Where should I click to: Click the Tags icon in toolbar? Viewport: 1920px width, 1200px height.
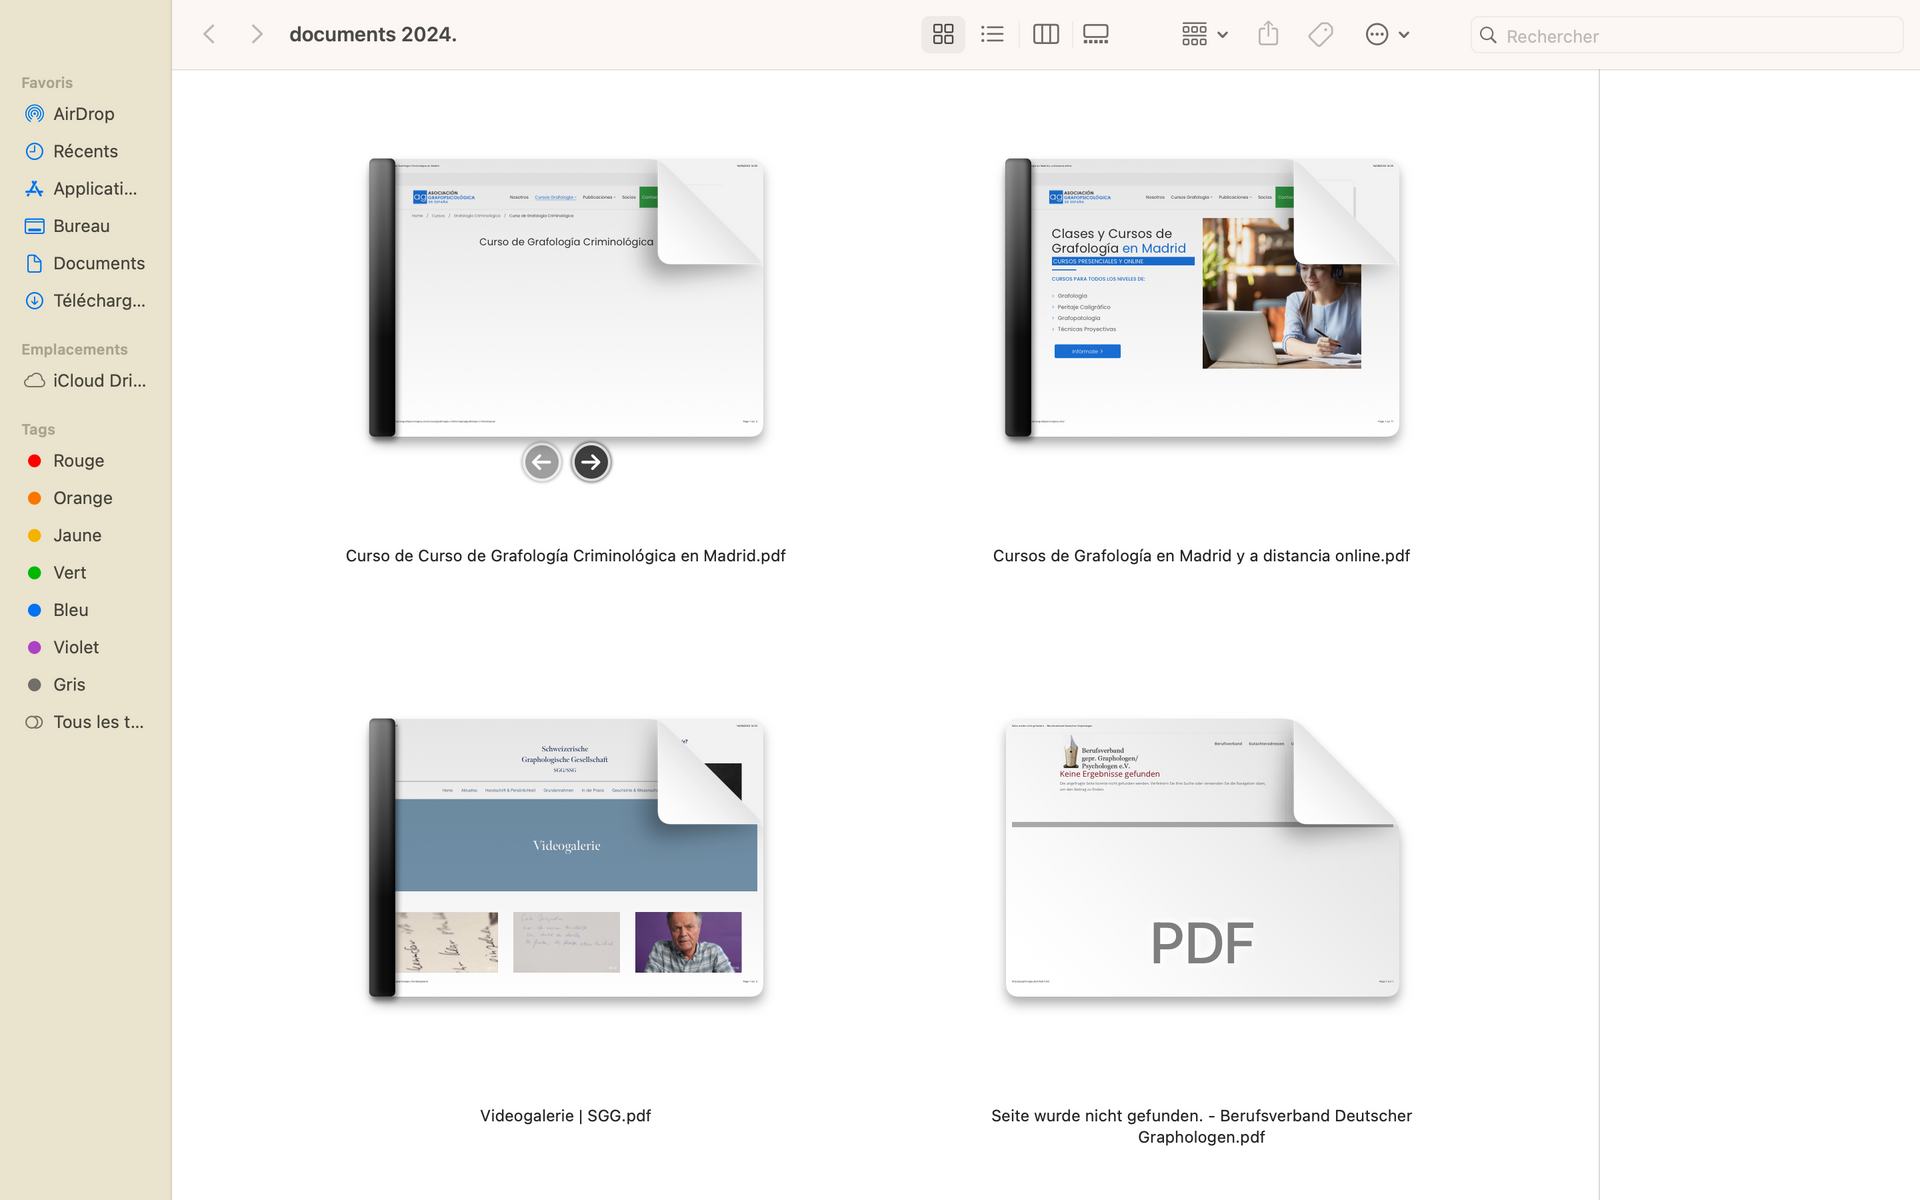1320,35
